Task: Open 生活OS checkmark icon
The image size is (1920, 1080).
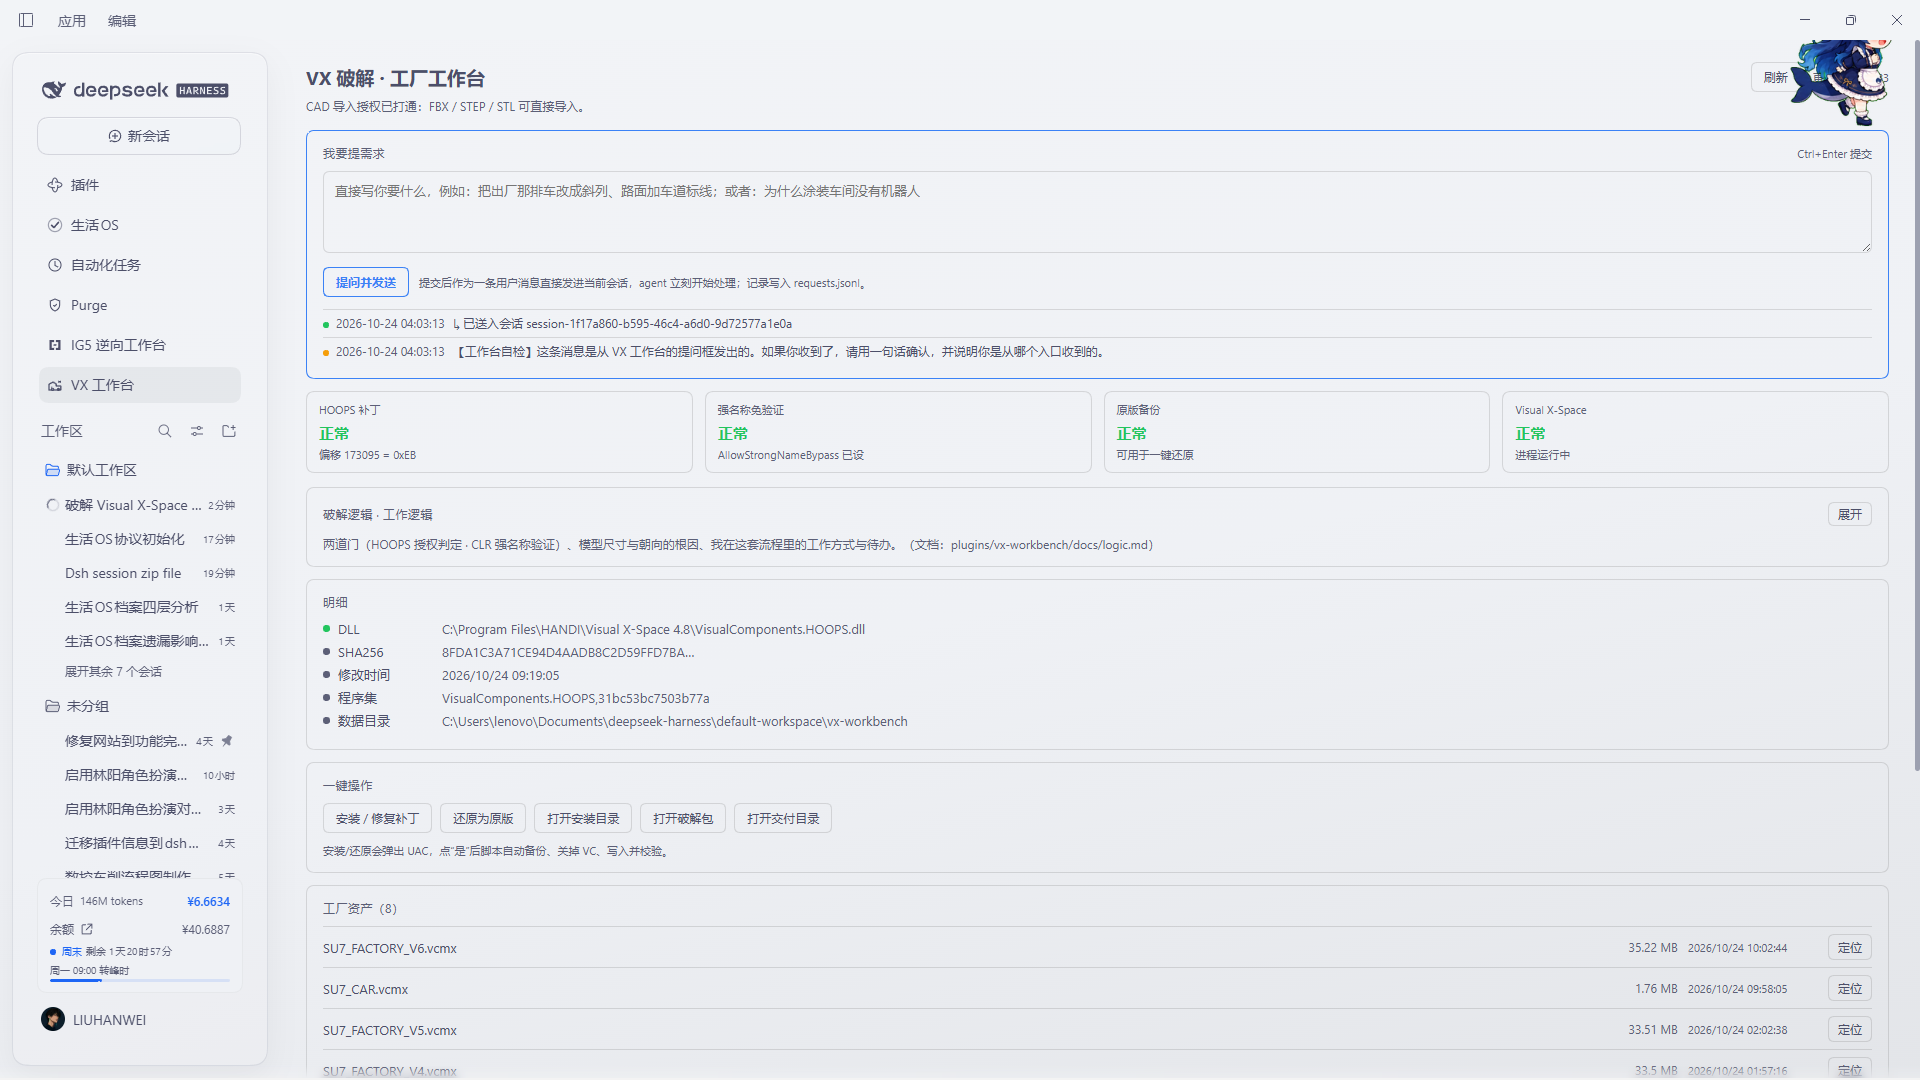Action: coord(55,225)
